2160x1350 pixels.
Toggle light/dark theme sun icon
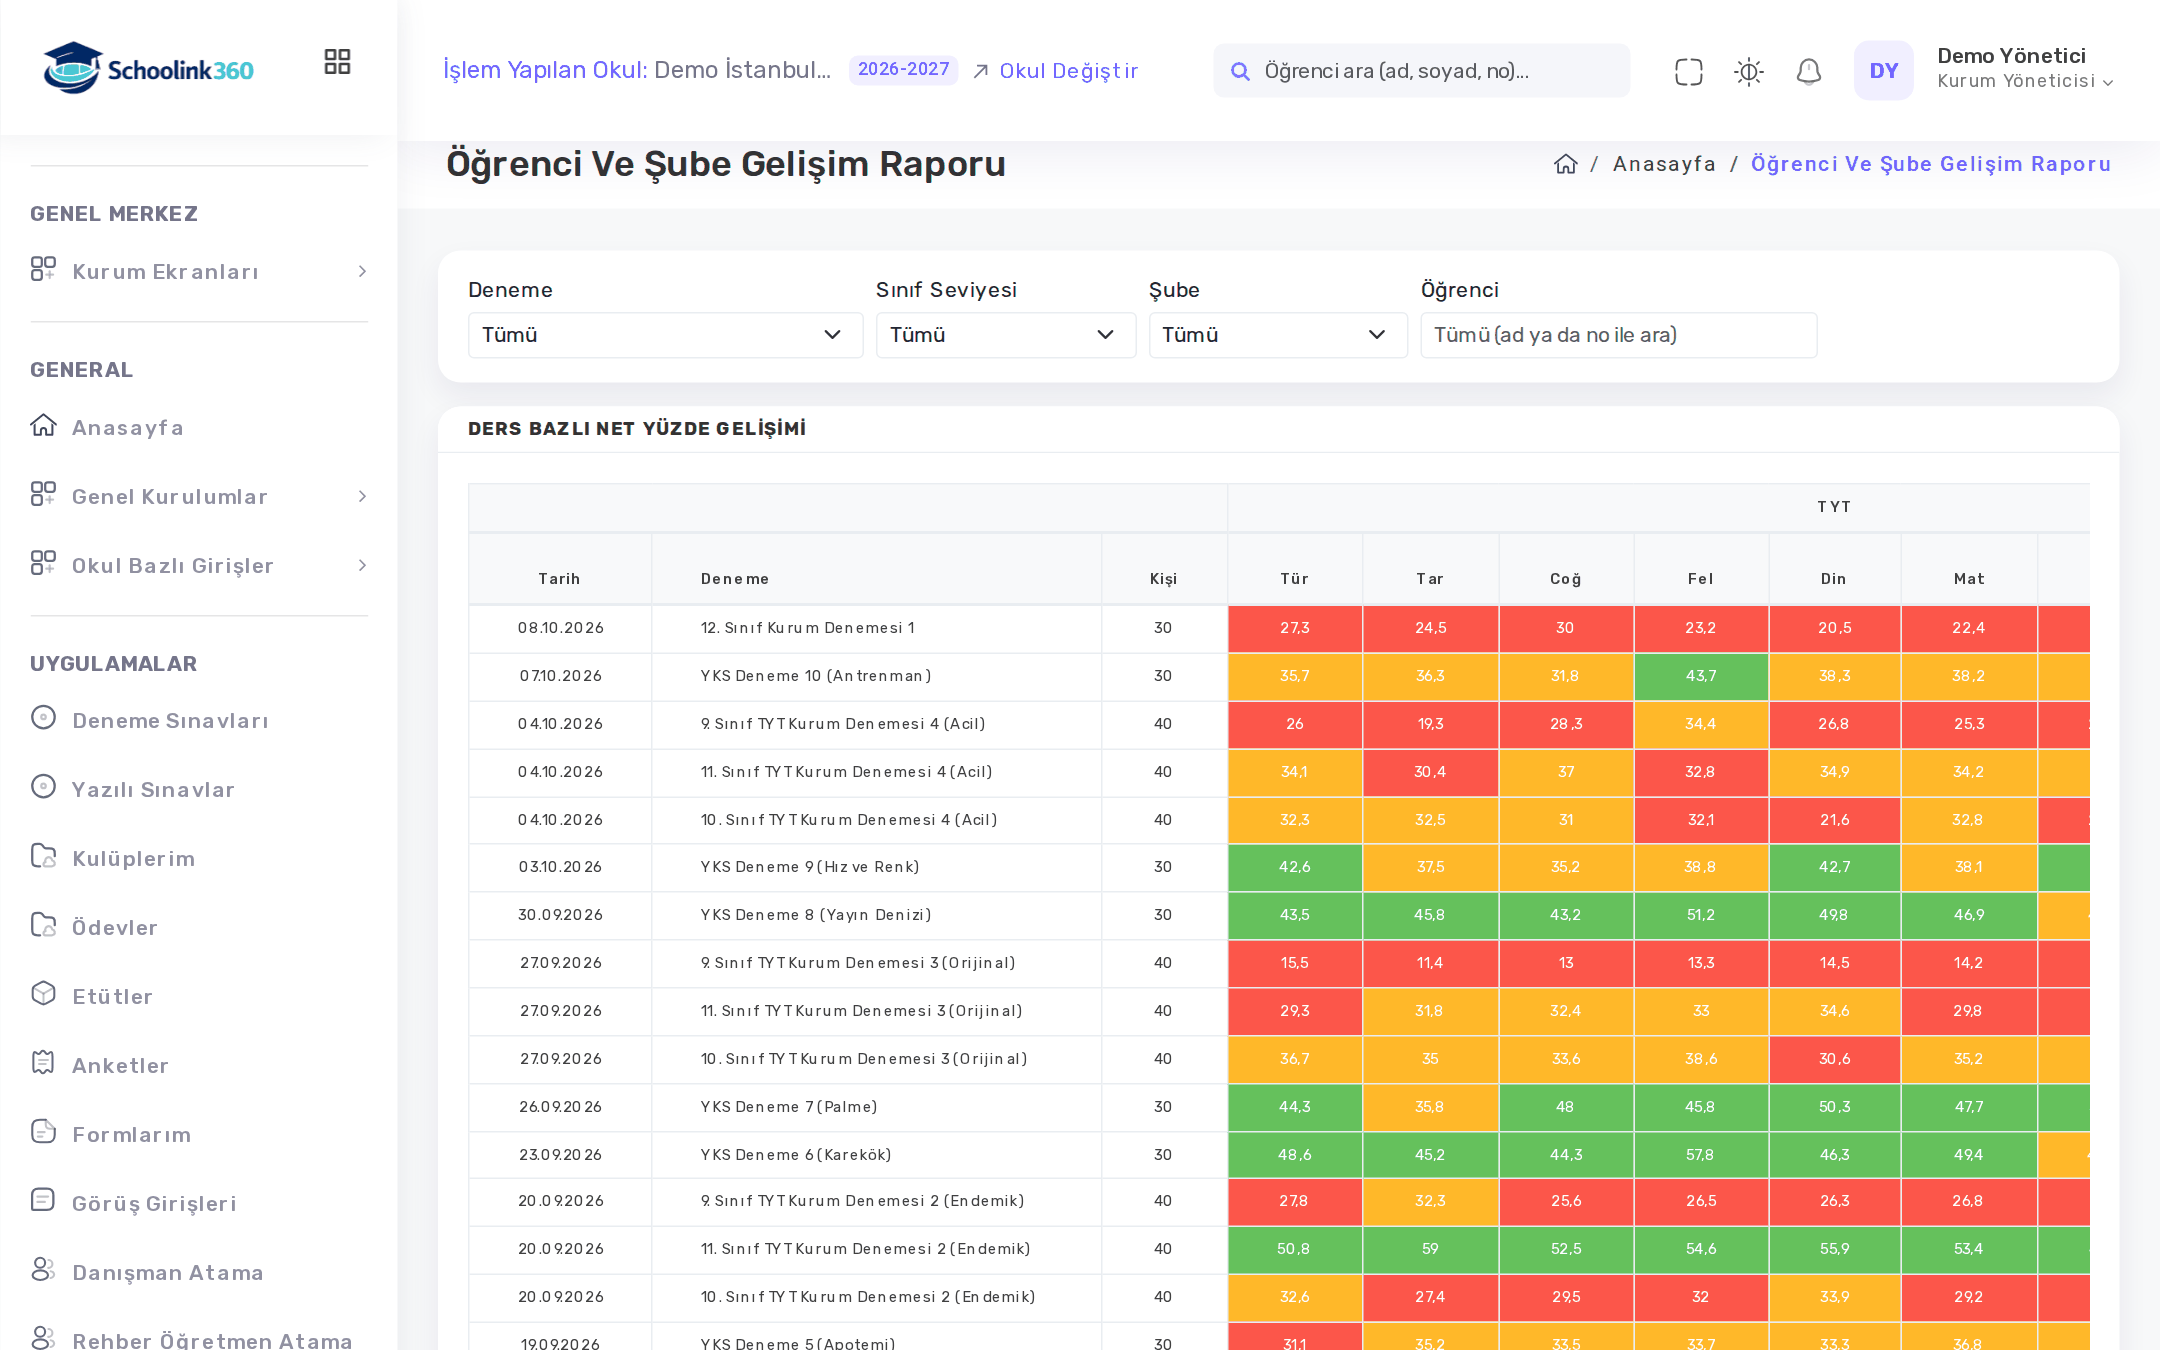point(1748,71)
